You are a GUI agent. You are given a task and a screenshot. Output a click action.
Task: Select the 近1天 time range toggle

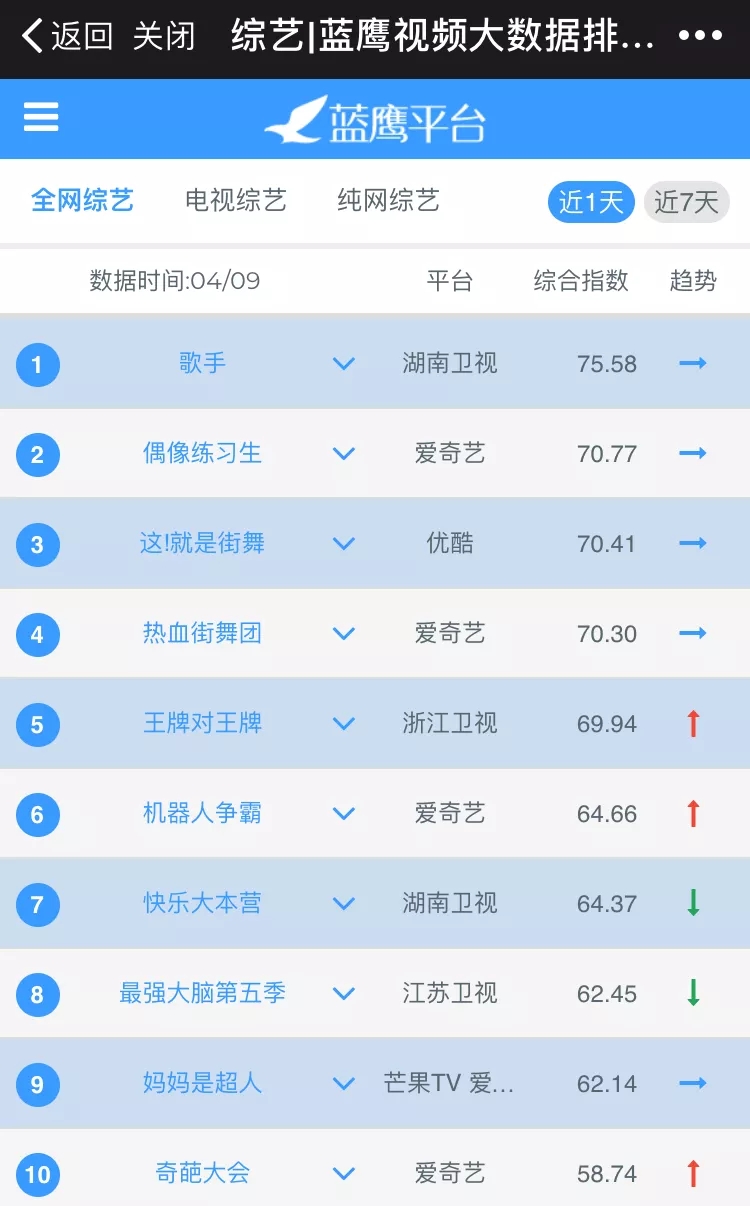pyautogui.click(x=591, y=202)
